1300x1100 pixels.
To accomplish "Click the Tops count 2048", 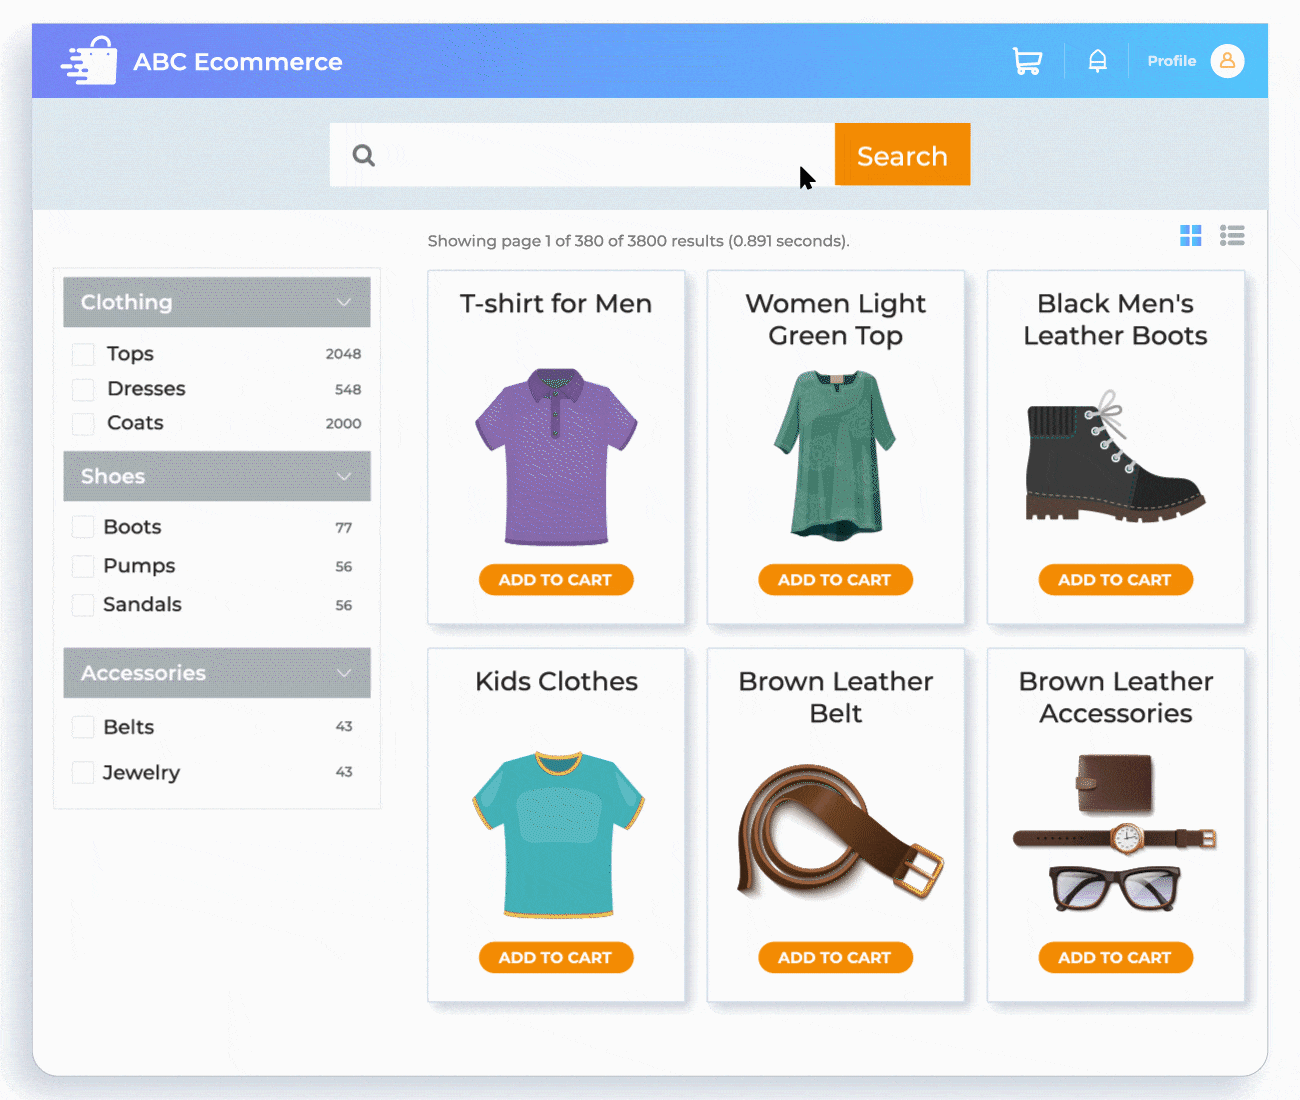I will pyautogui.click(x=343, y=354).
